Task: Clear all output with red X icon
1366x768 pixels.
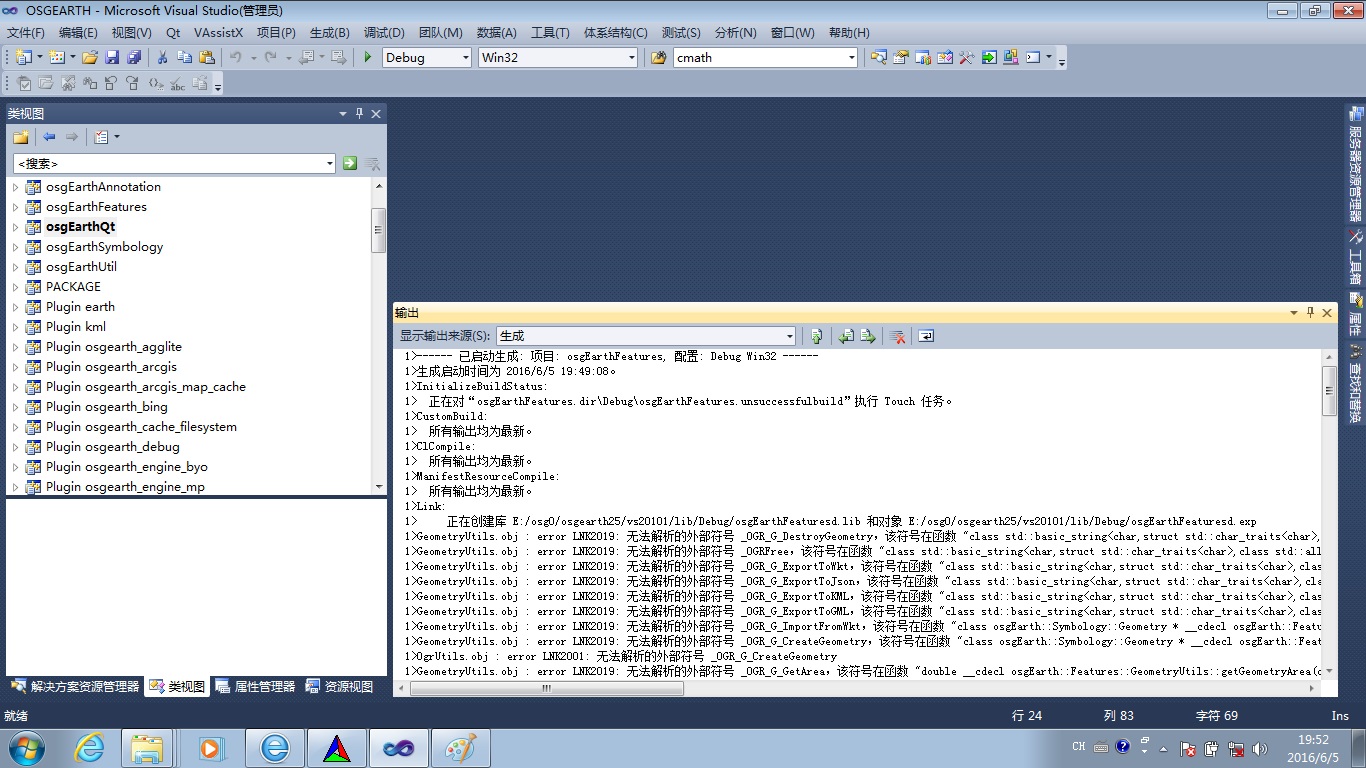Action: (x=898, y=336)
